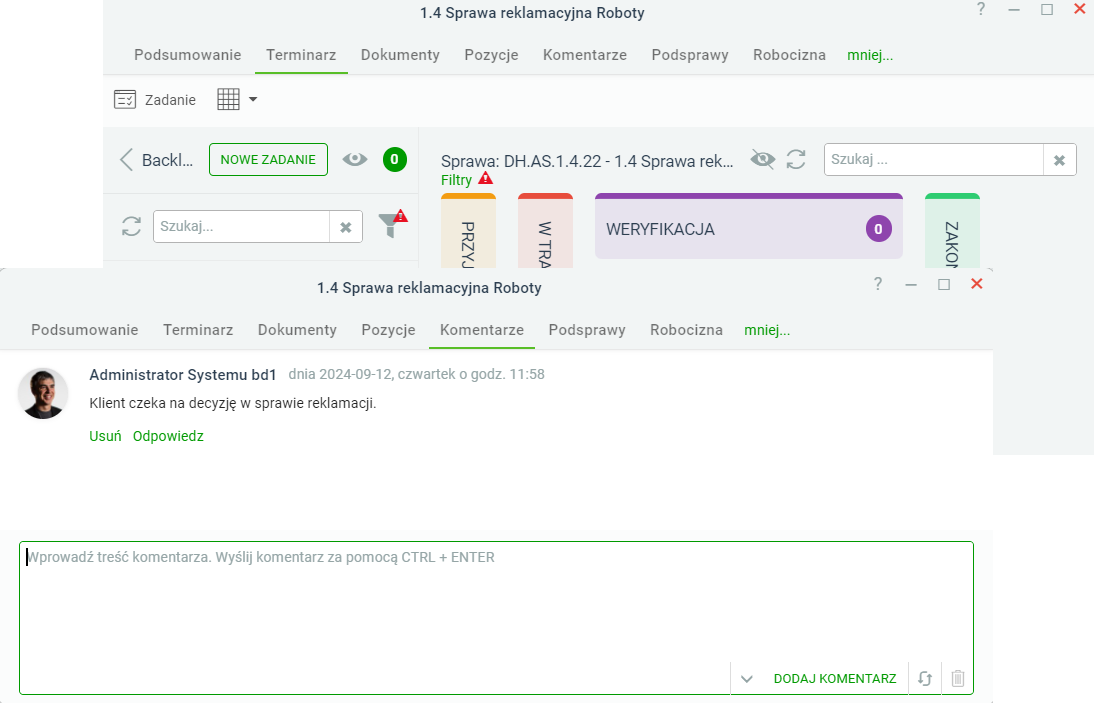1094x703 pixels.
Task: Open Pozycje tab in the back window
Action: point(491,55)
